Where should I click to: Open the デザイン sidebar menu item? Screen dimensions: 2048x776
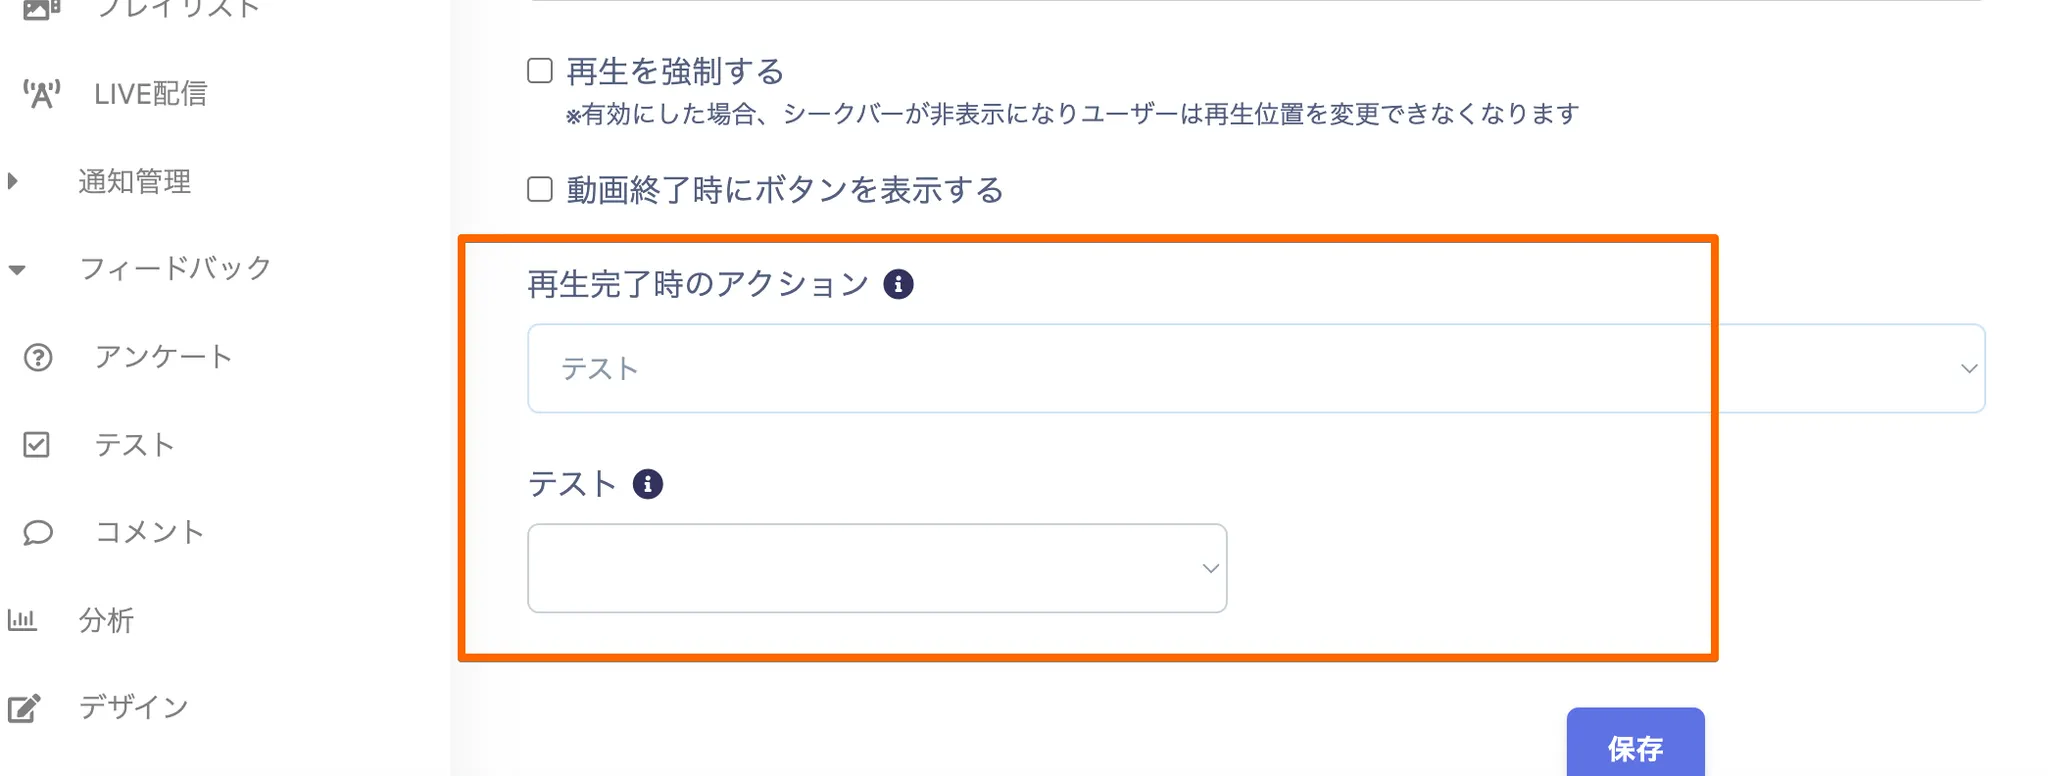133,708
